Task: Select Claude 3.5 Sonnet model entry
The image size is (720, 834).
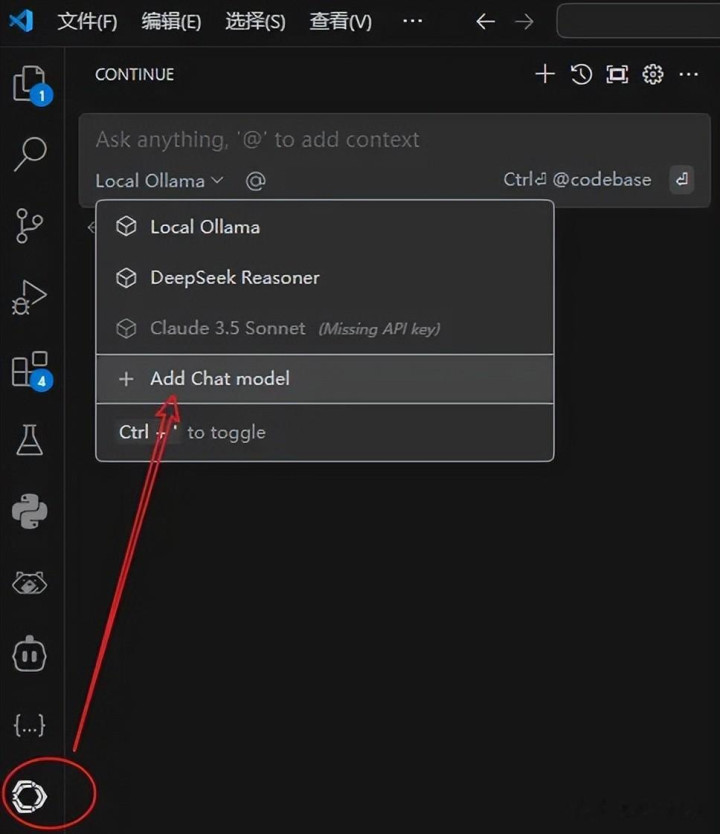Action: 325,328
